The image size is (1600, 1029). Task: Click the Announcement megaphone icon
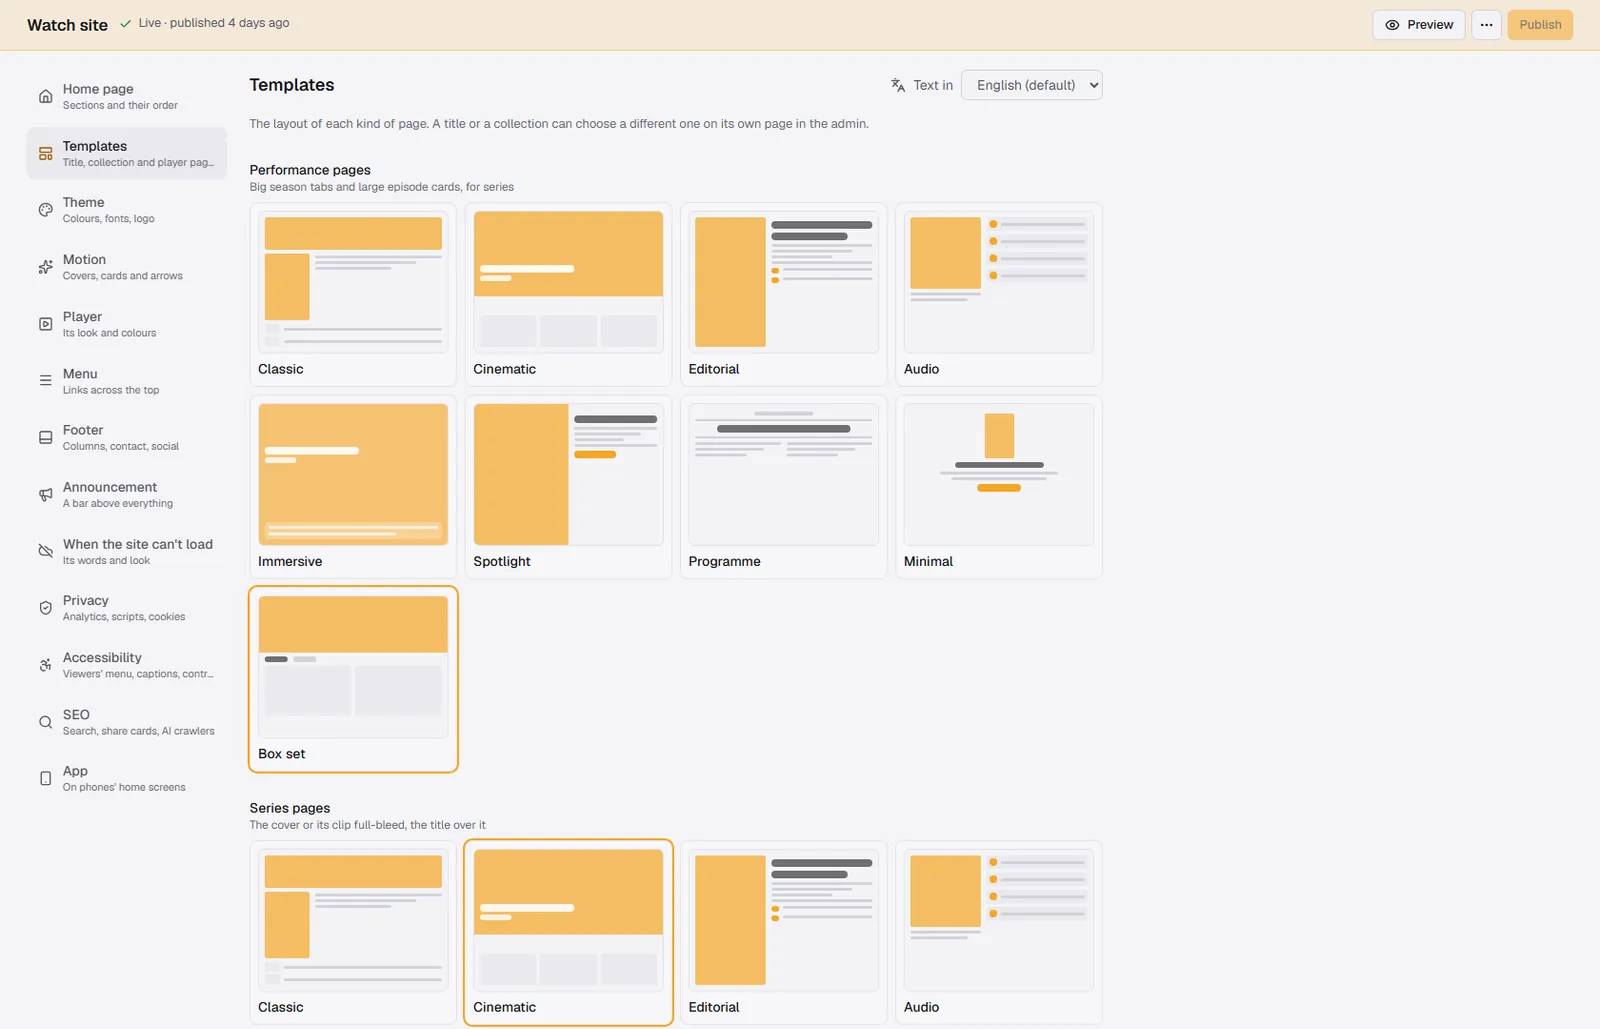(45, 495)
